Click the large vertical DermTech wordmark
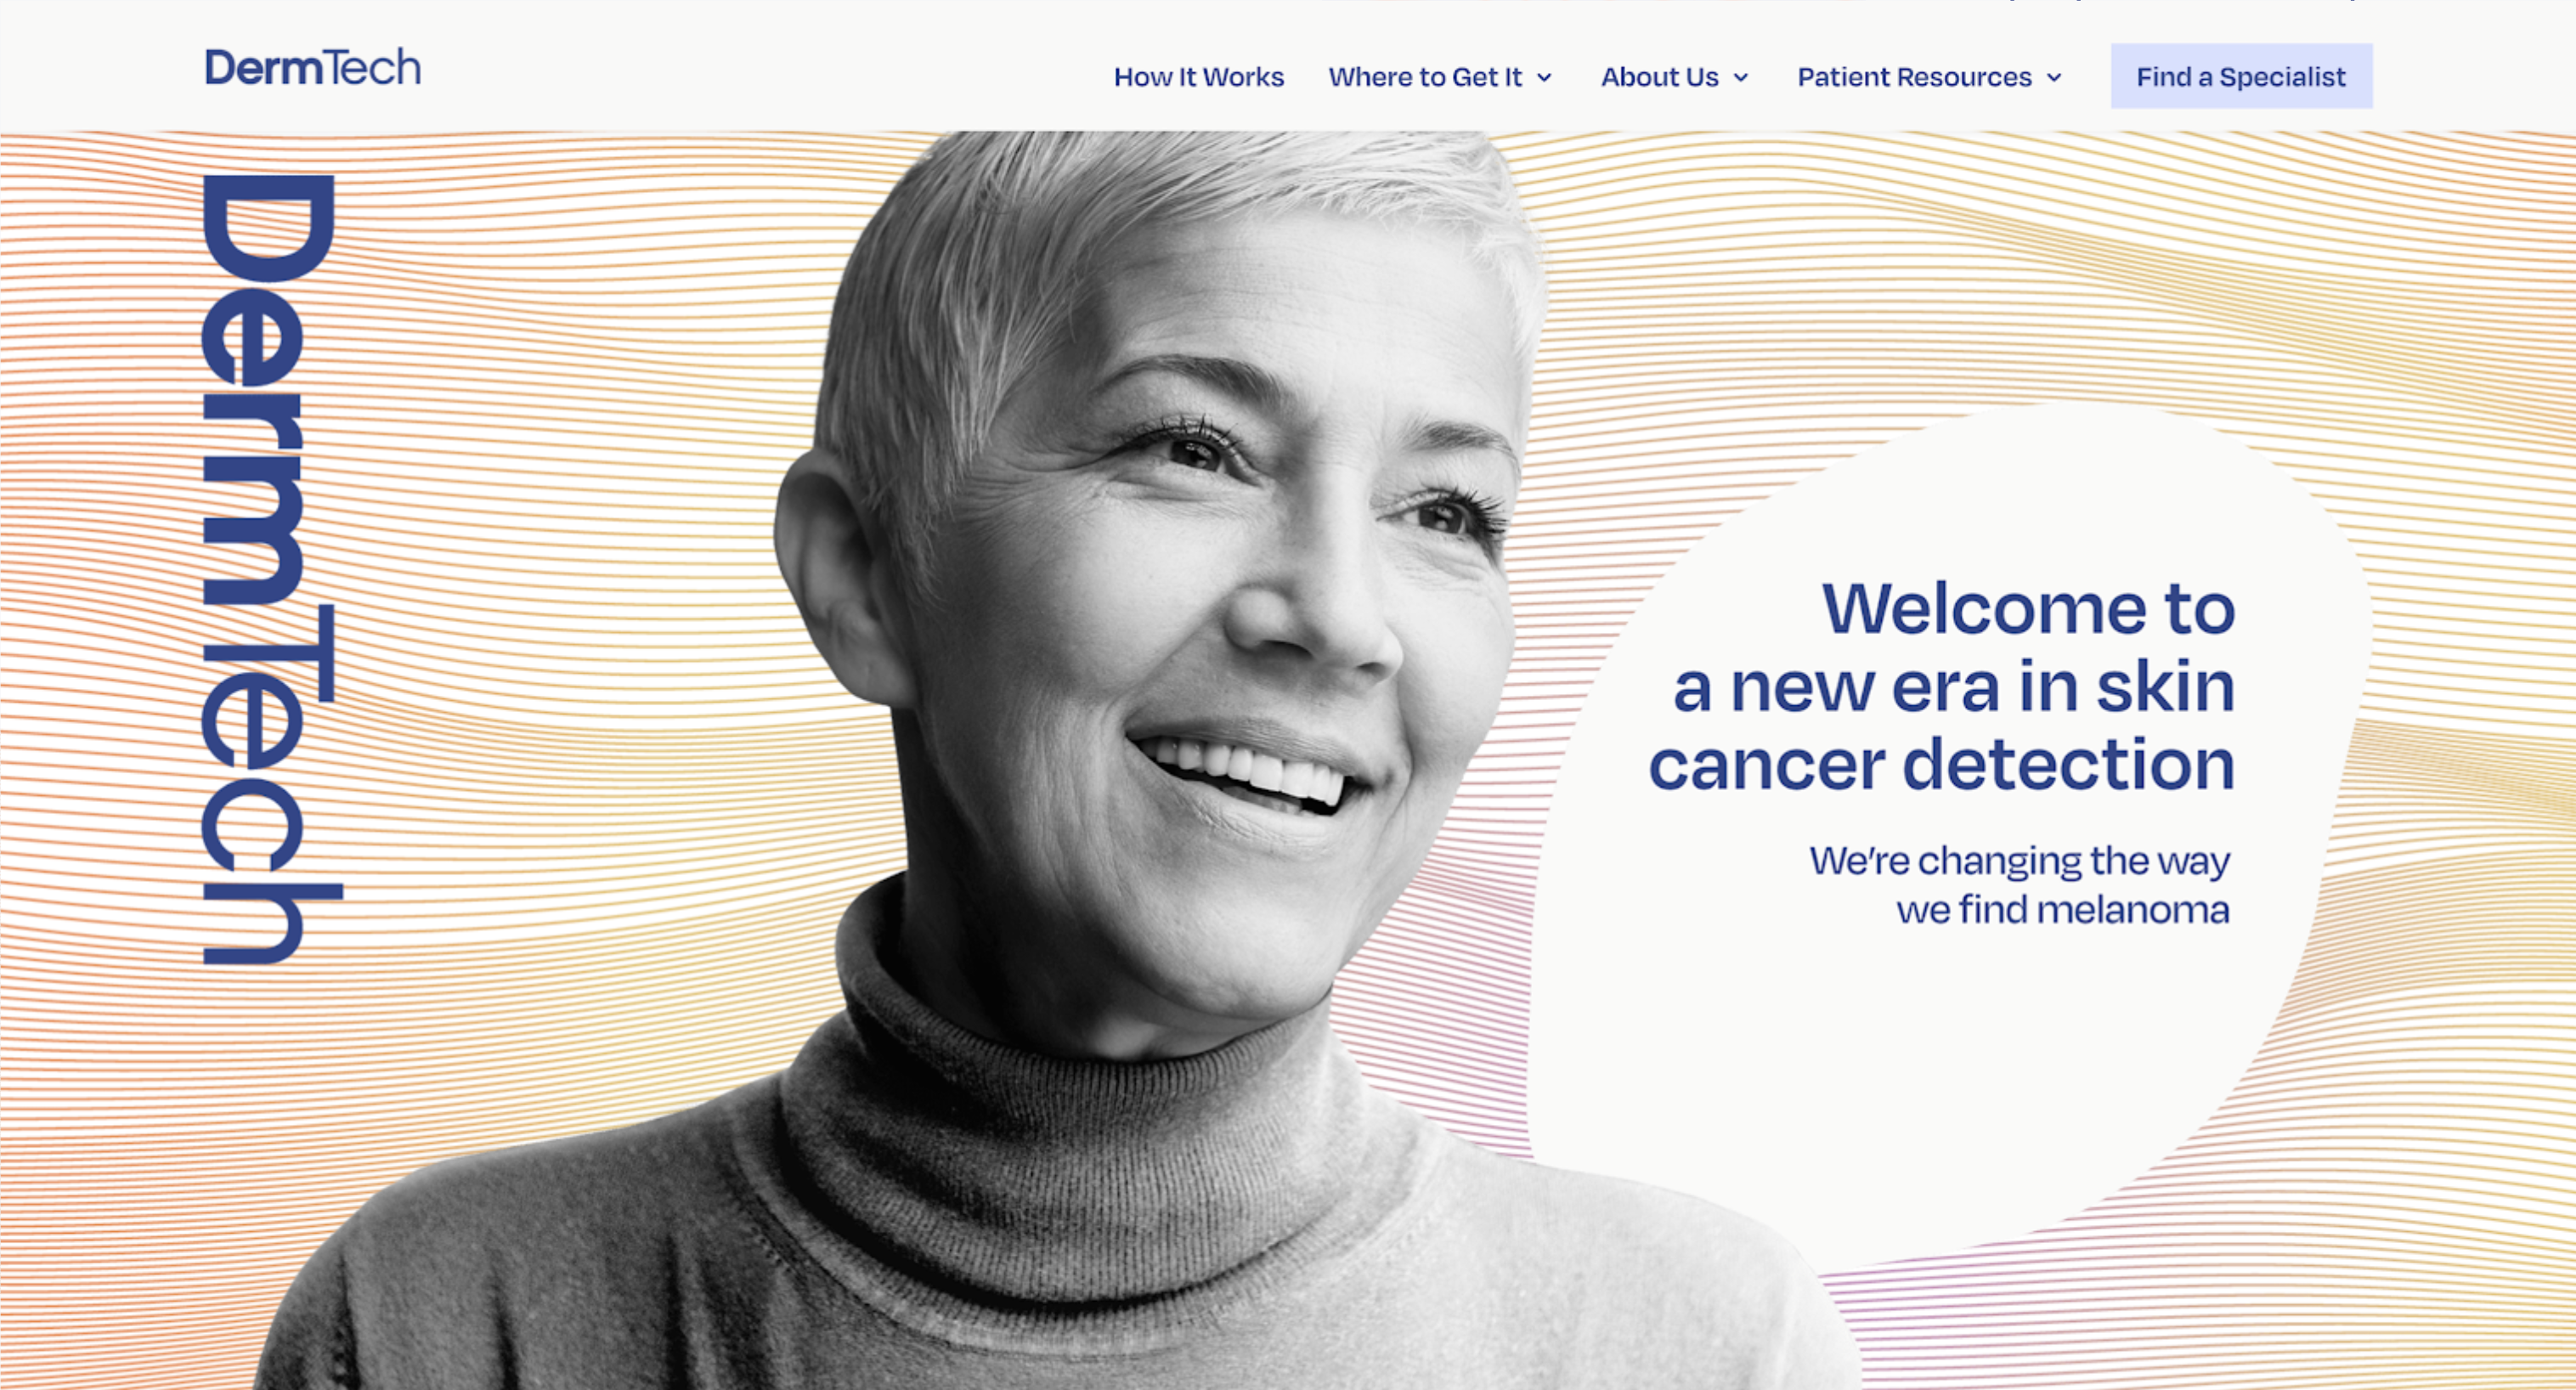The image size is (2576, 1390). click(270, 569)
